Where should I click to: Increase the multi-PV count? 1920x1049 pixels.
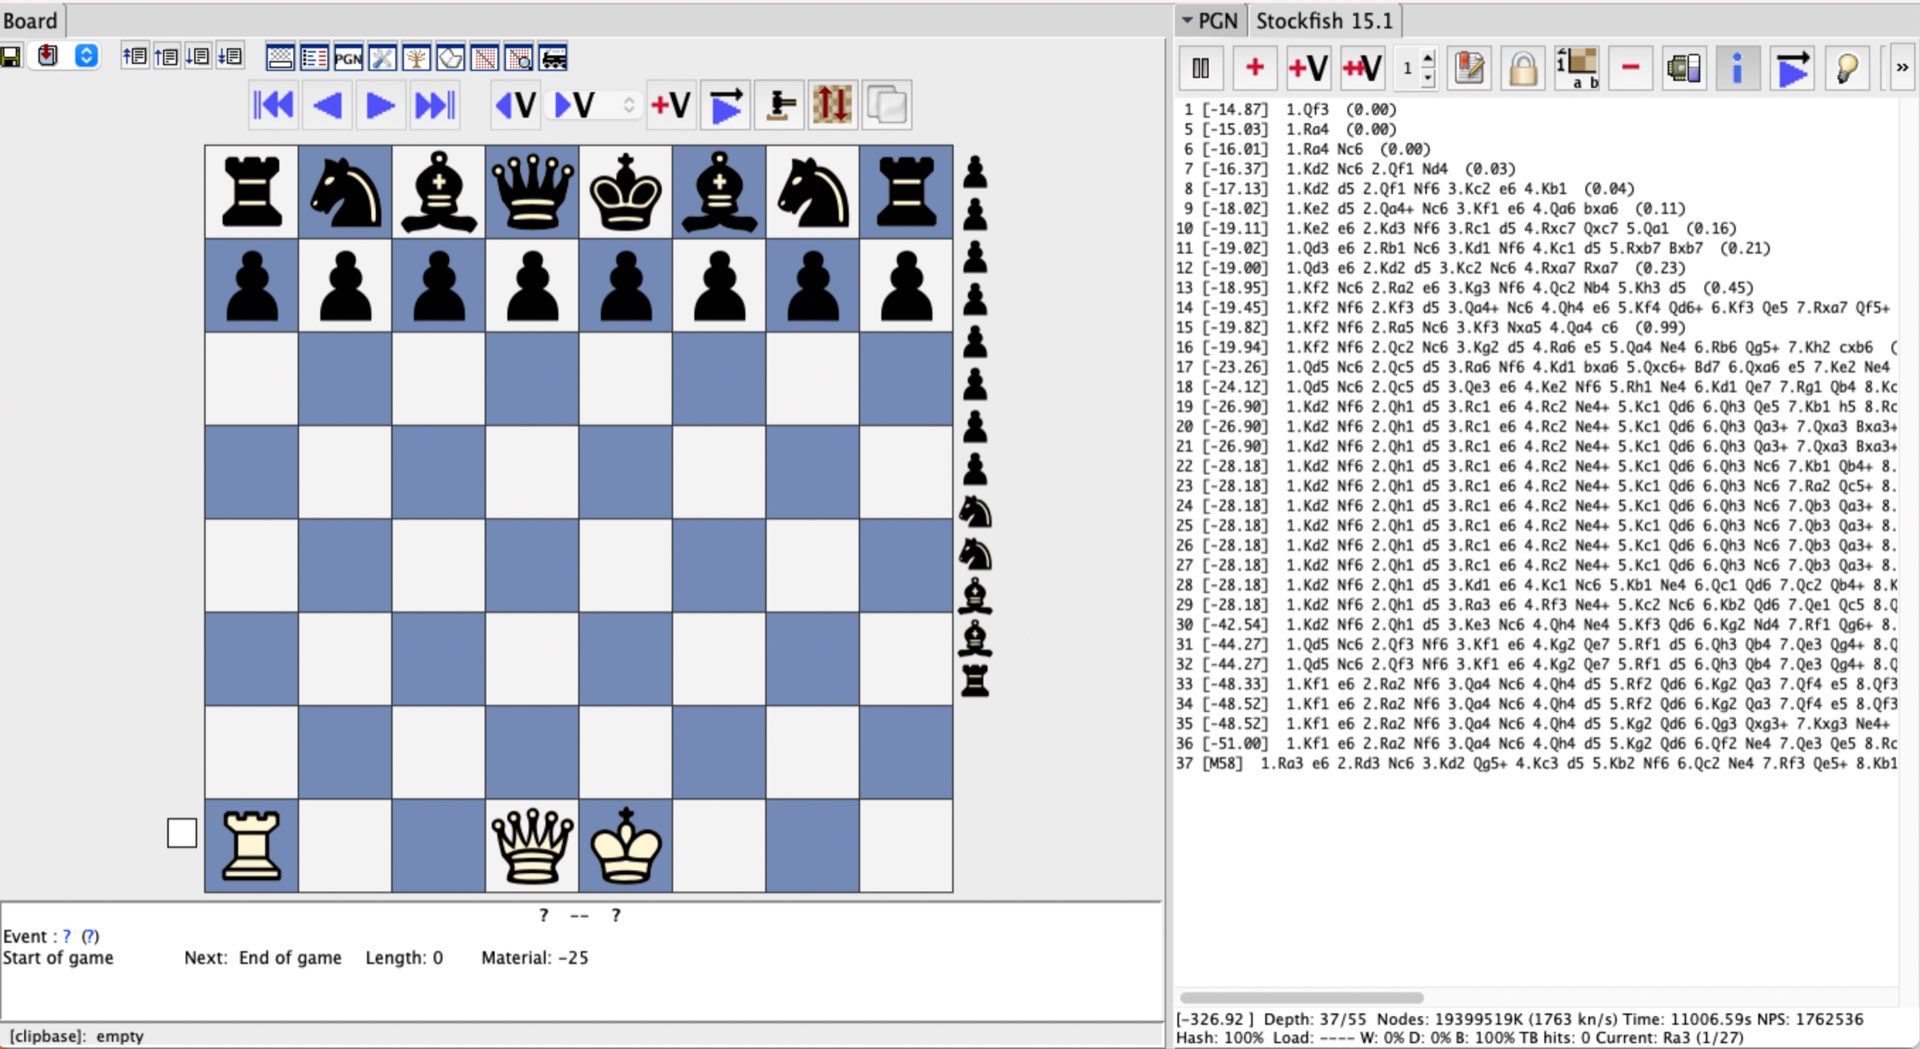point(1428,59)
